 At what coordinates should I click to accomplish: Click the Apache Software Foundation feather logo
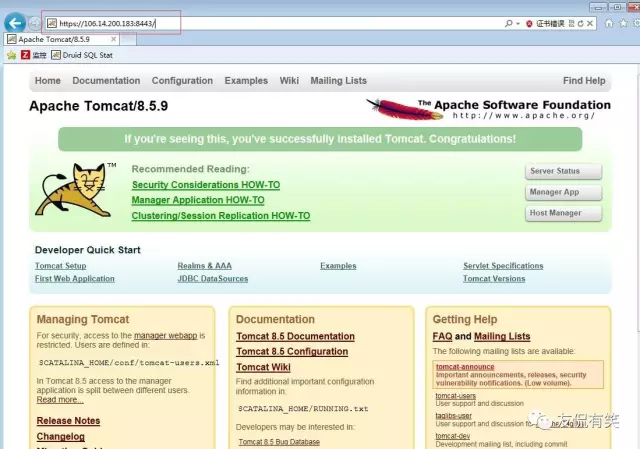pyautogui.click(x=488, y=109)
